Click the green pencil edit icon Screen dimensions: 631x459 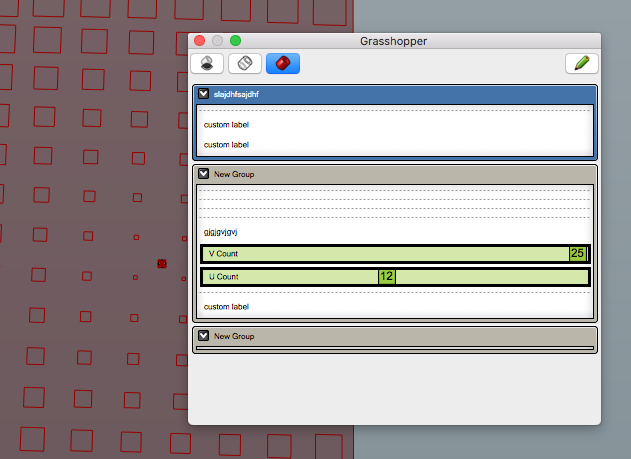(x=582, y=64)
